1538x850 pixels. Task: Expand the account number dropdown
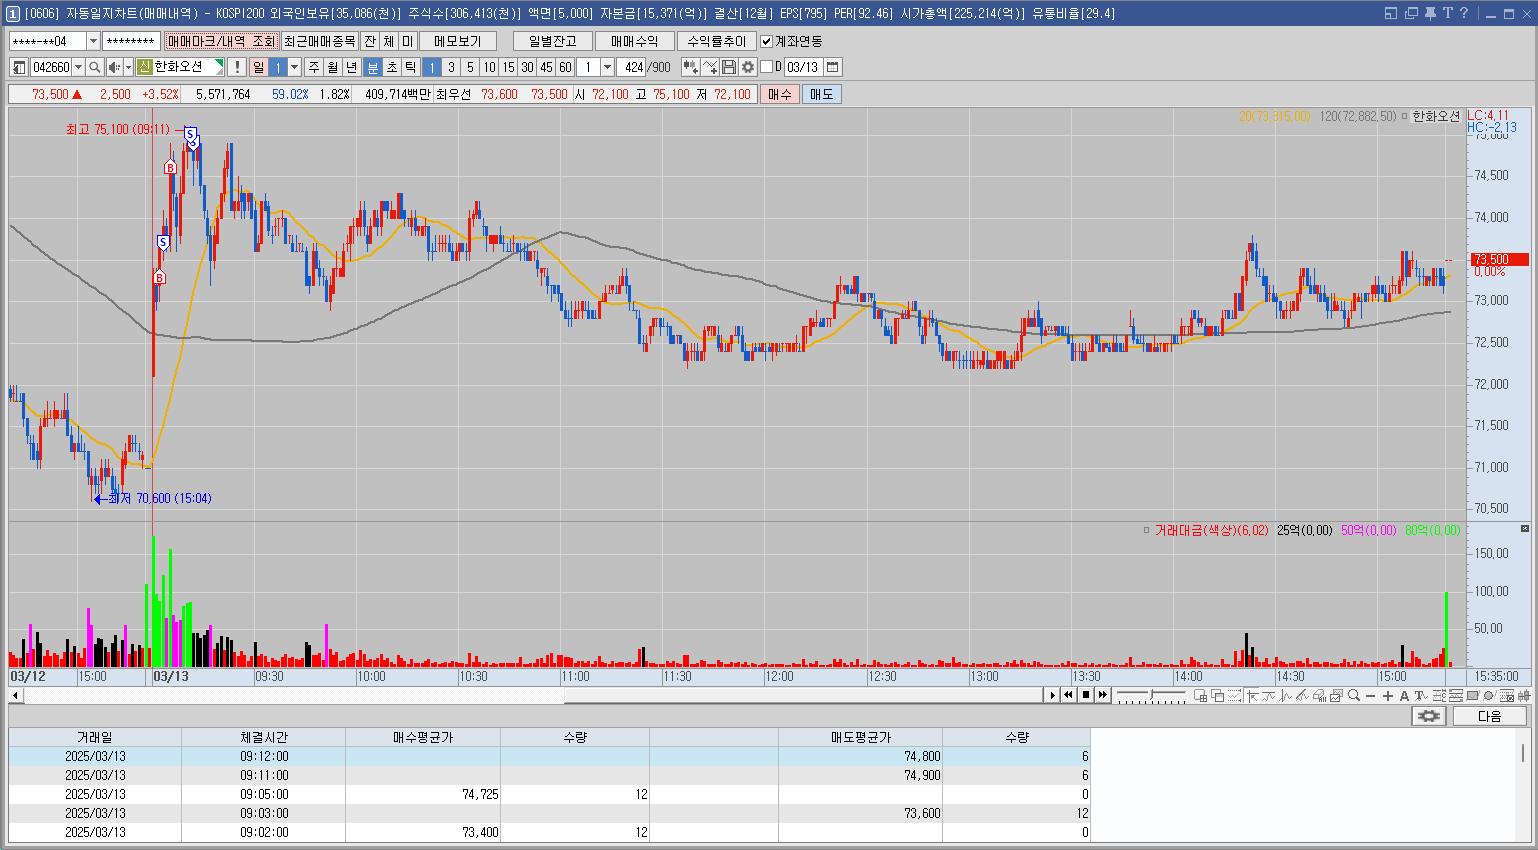94,41
